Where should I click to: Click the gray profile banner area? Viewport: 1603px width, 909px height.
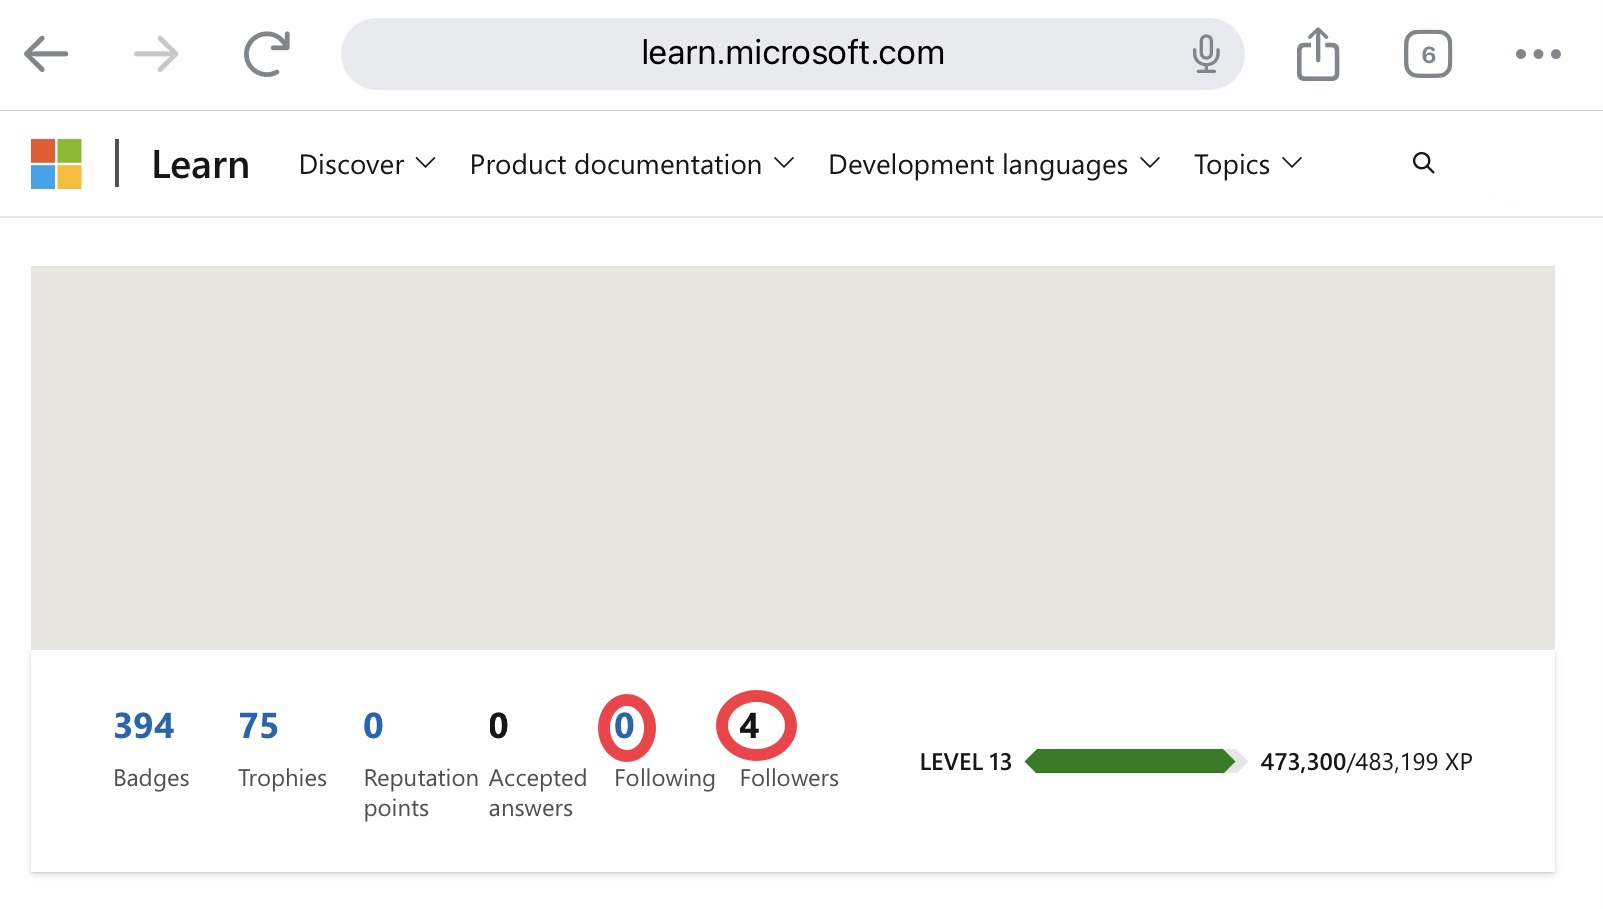click(793, 458)
